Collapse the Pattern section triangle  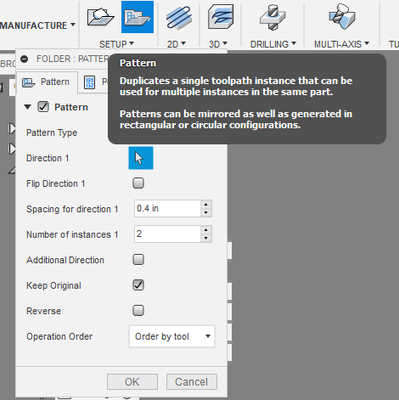(28, 107)
